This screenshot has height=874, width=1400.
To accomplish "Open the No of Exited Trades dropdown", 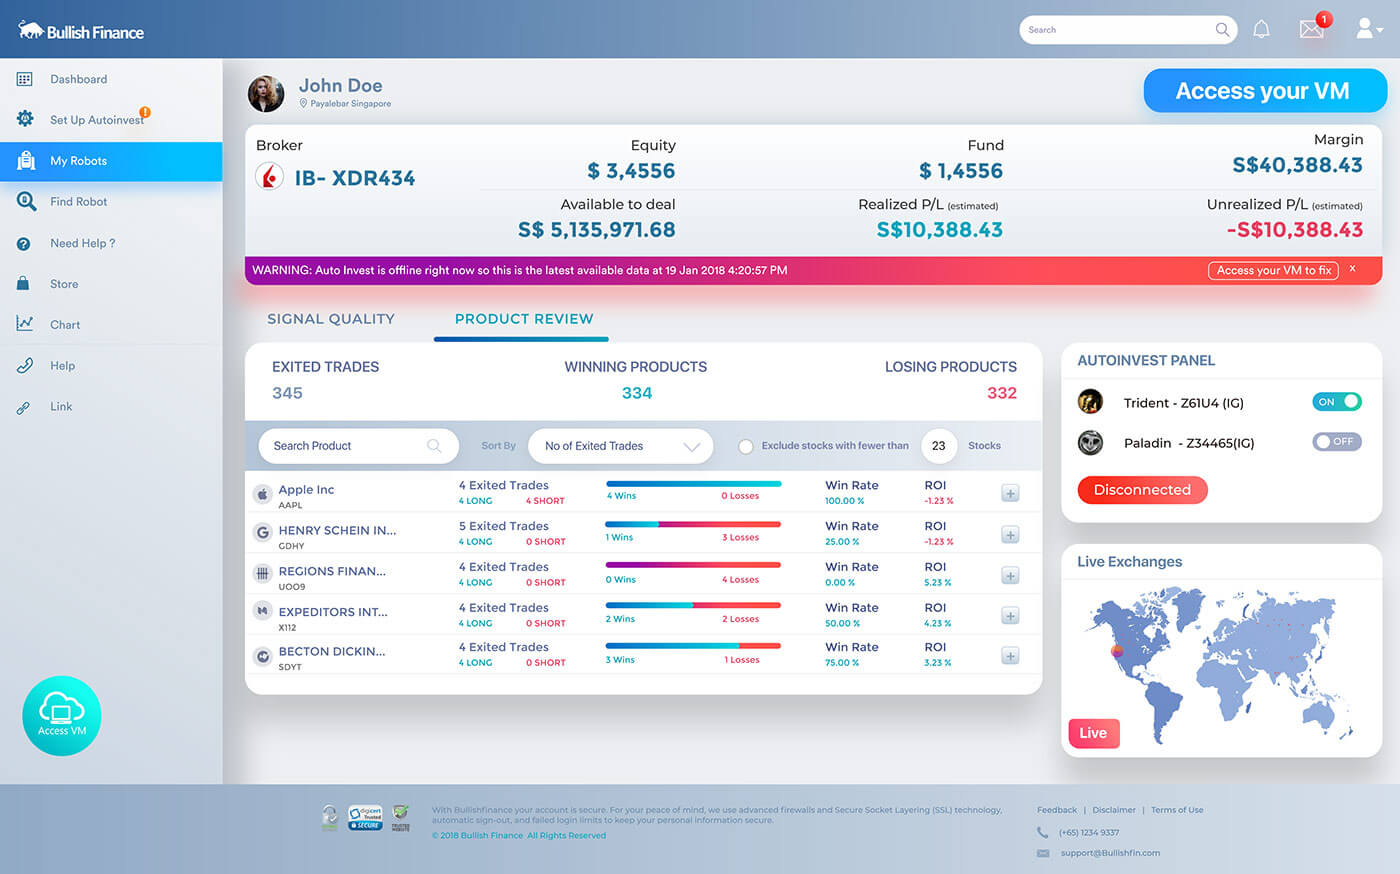I will click(x=620, y=446).
